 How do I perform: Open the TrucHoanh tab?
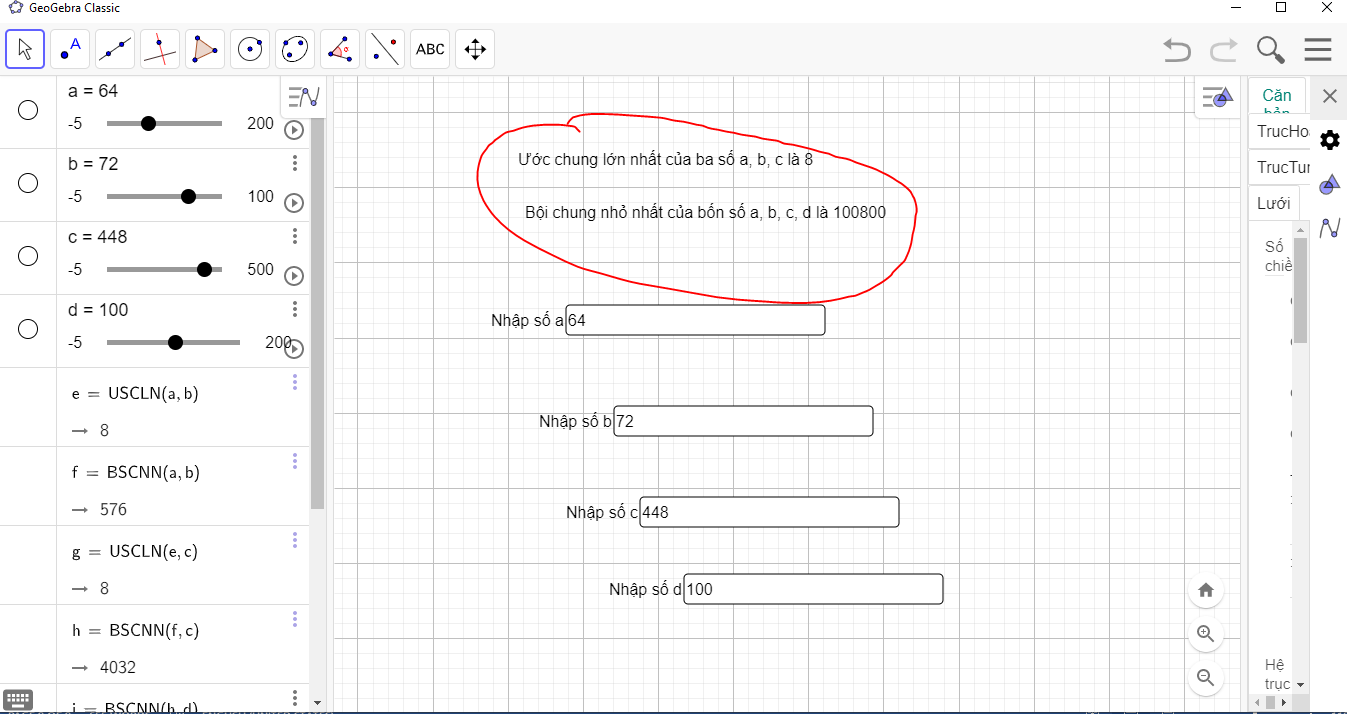click(x=1281, y=131)
